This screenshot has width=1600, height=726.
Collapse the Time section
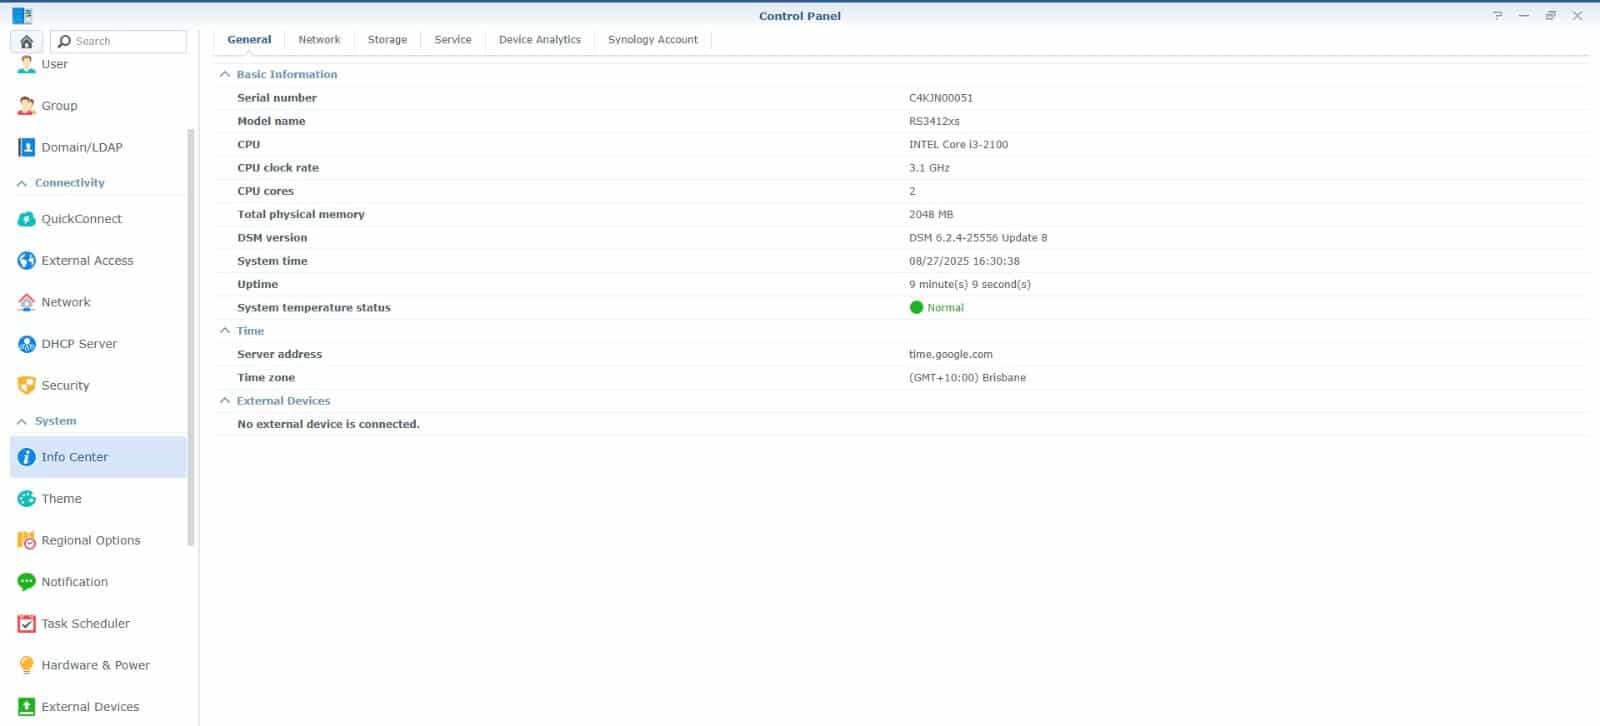pyautogui.click(x=225, y=331)
